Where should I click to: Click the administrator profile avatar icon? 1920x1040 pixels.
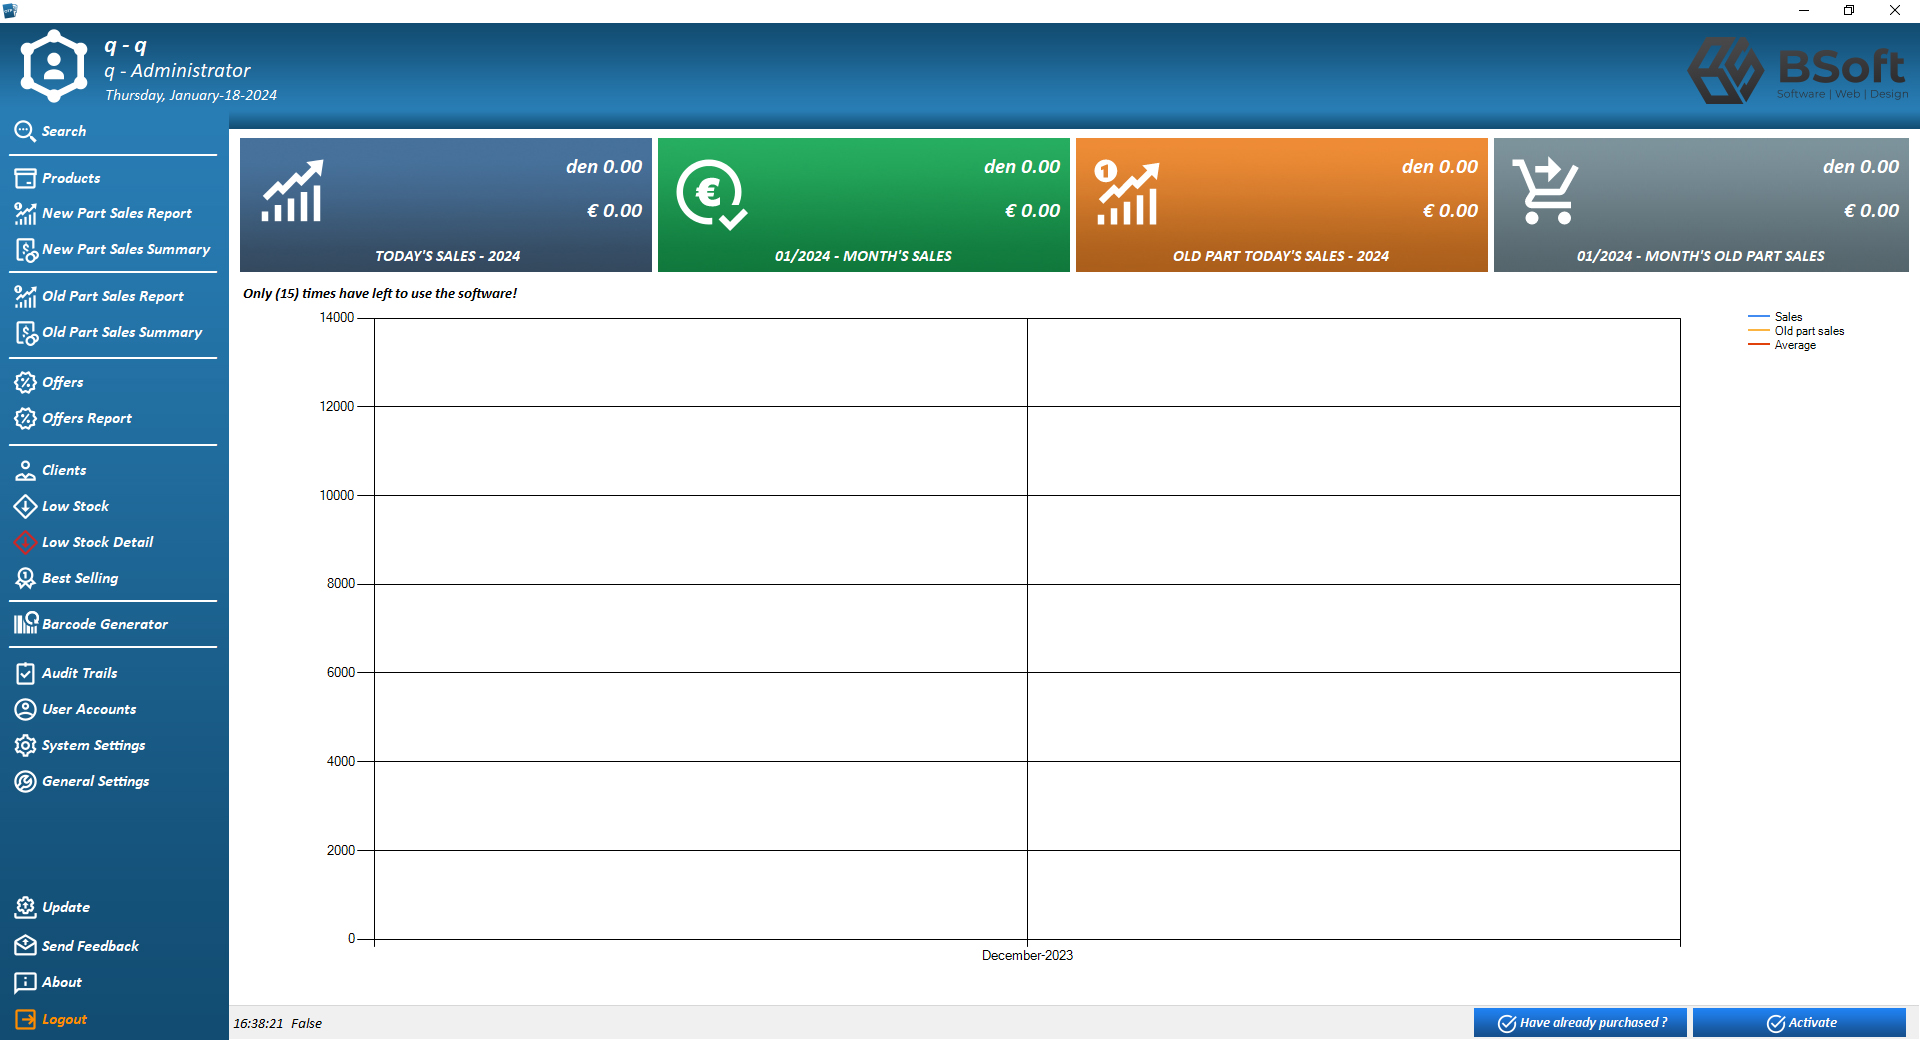[54, 66]
